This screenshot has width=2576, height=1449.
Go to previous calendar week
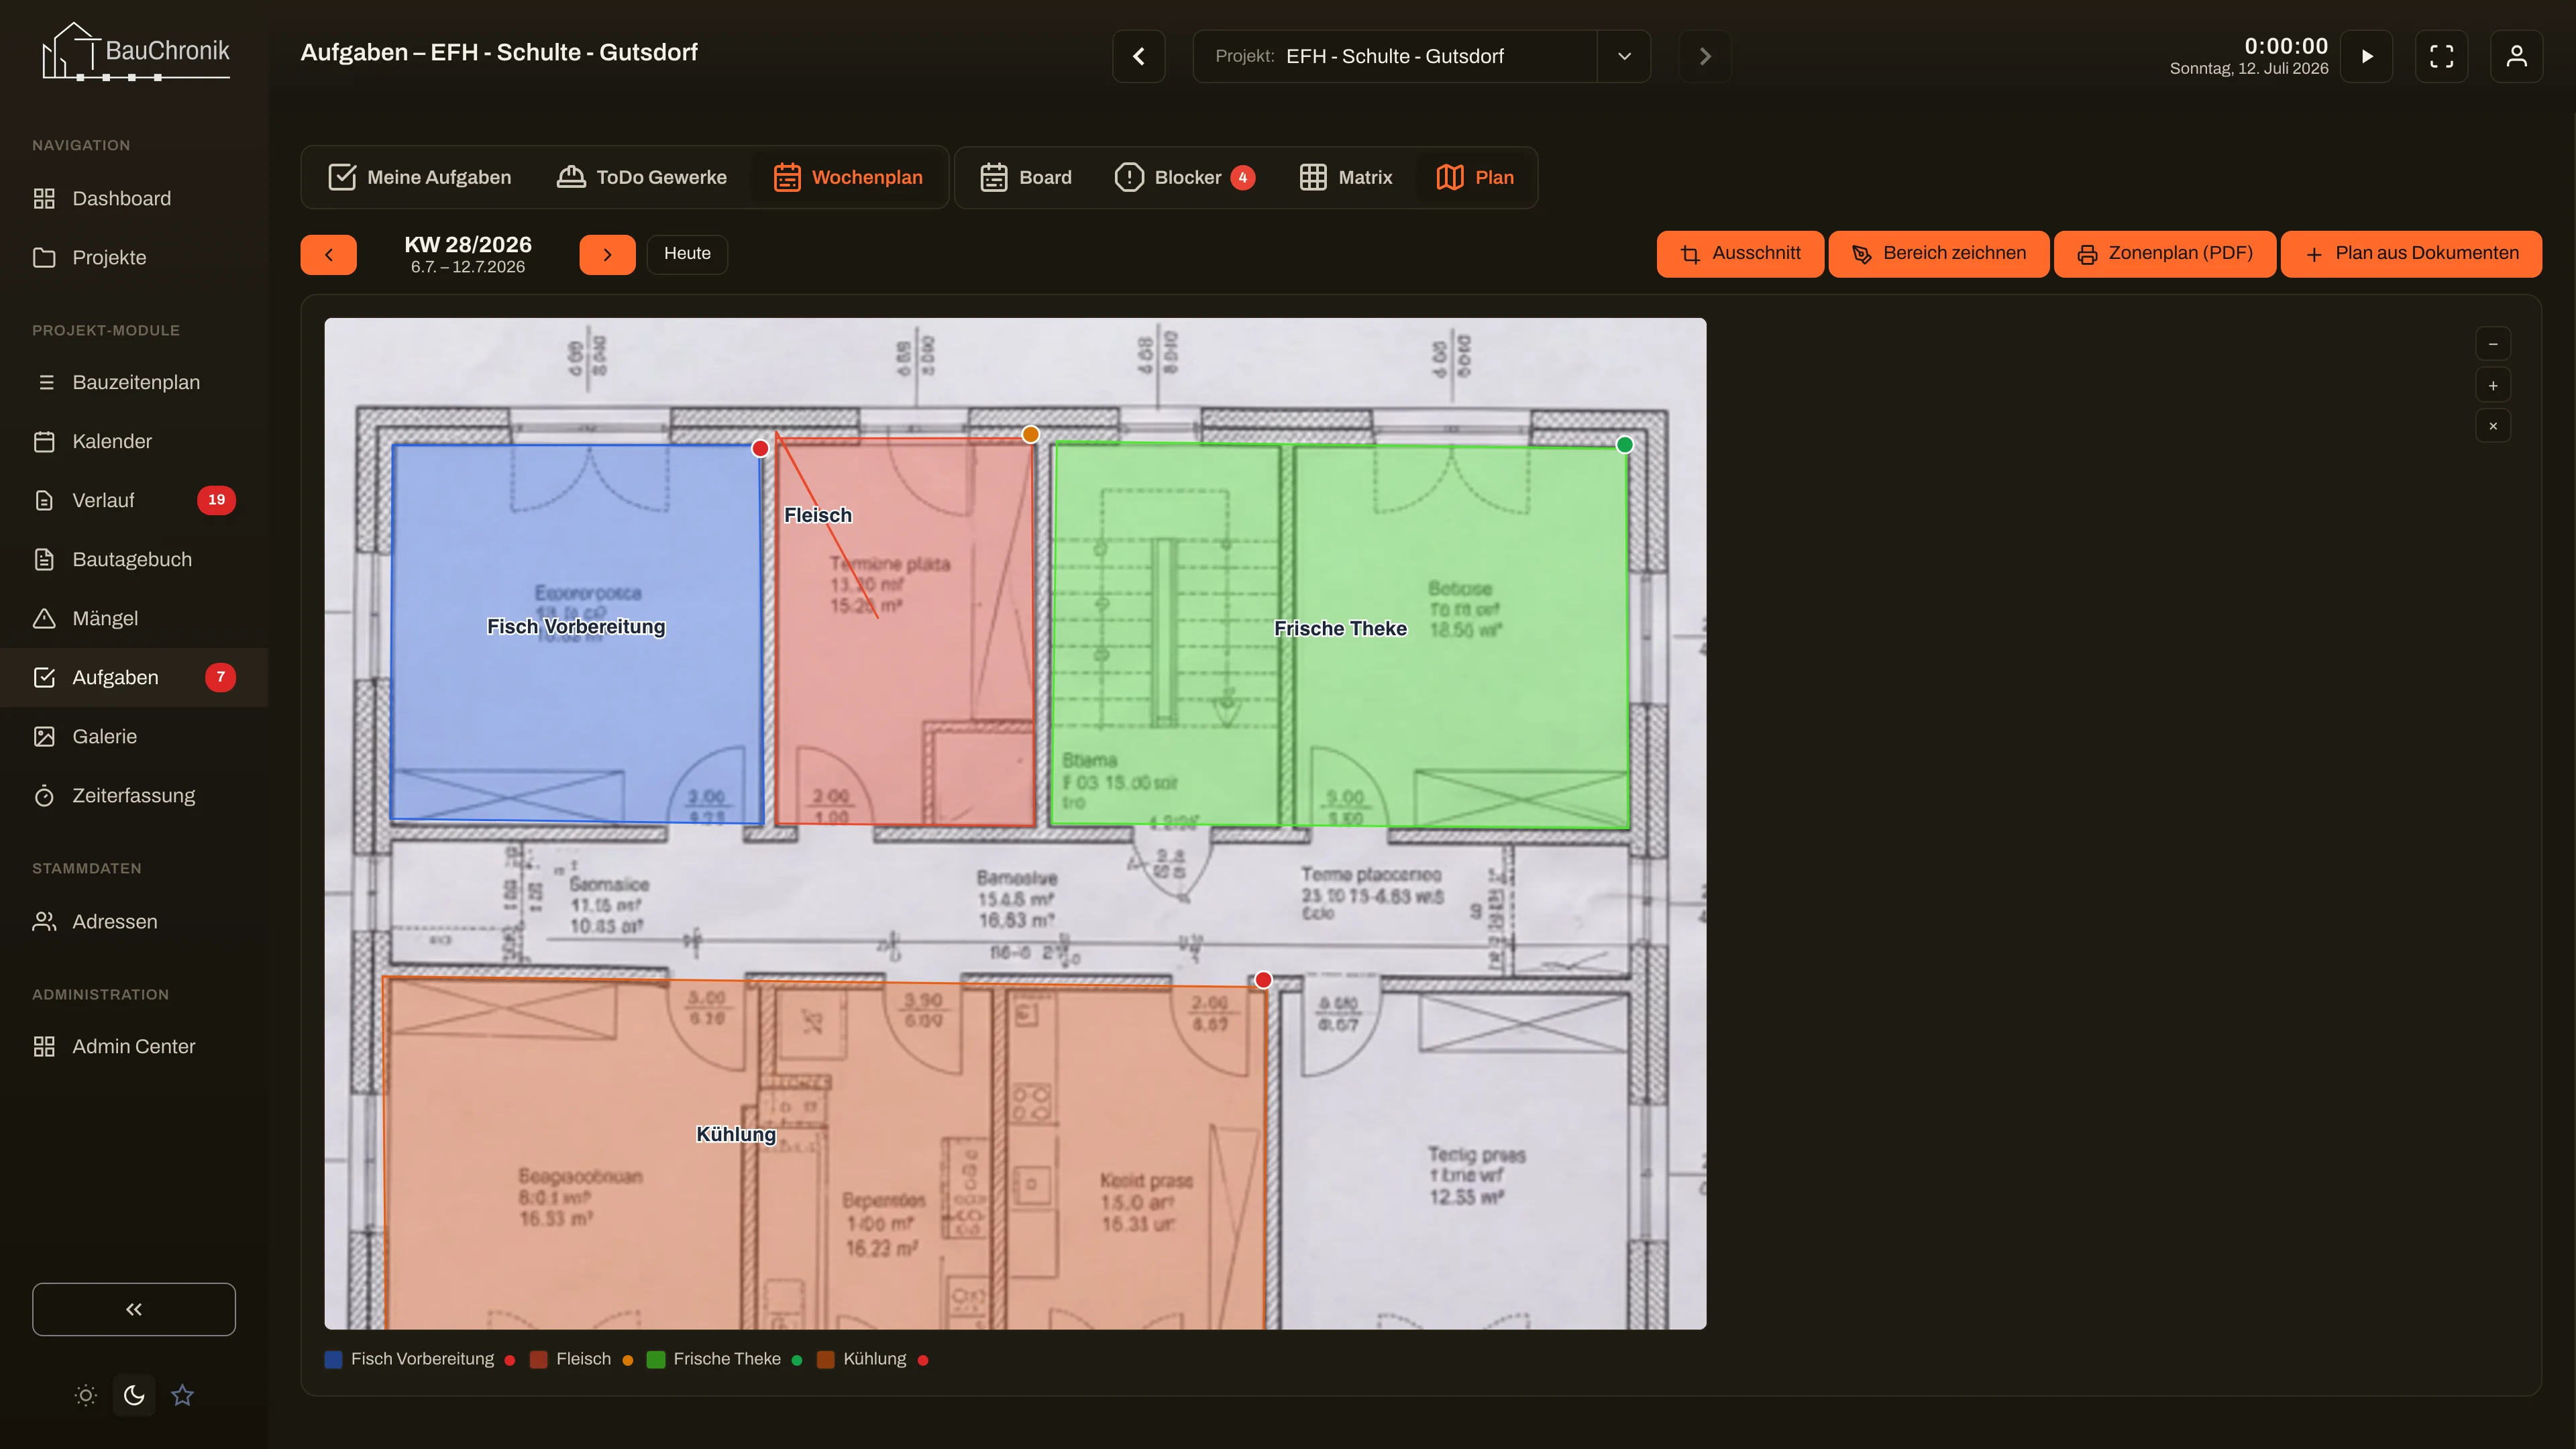tap(328, 254)
